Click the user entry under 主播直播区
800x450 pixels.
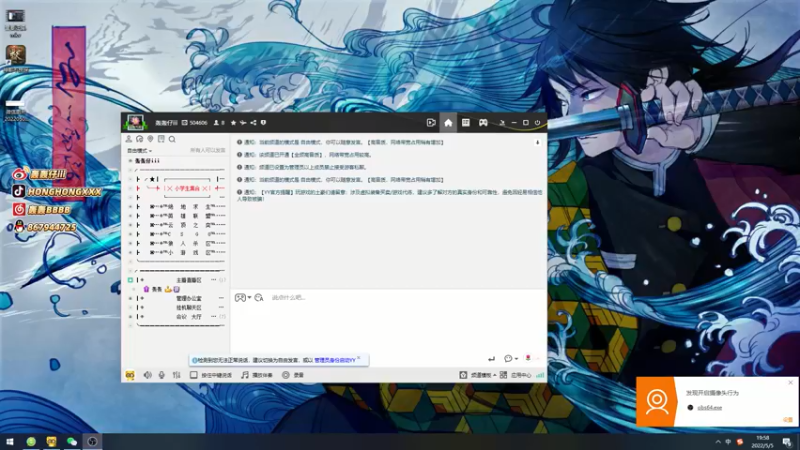tap(161, 289)
